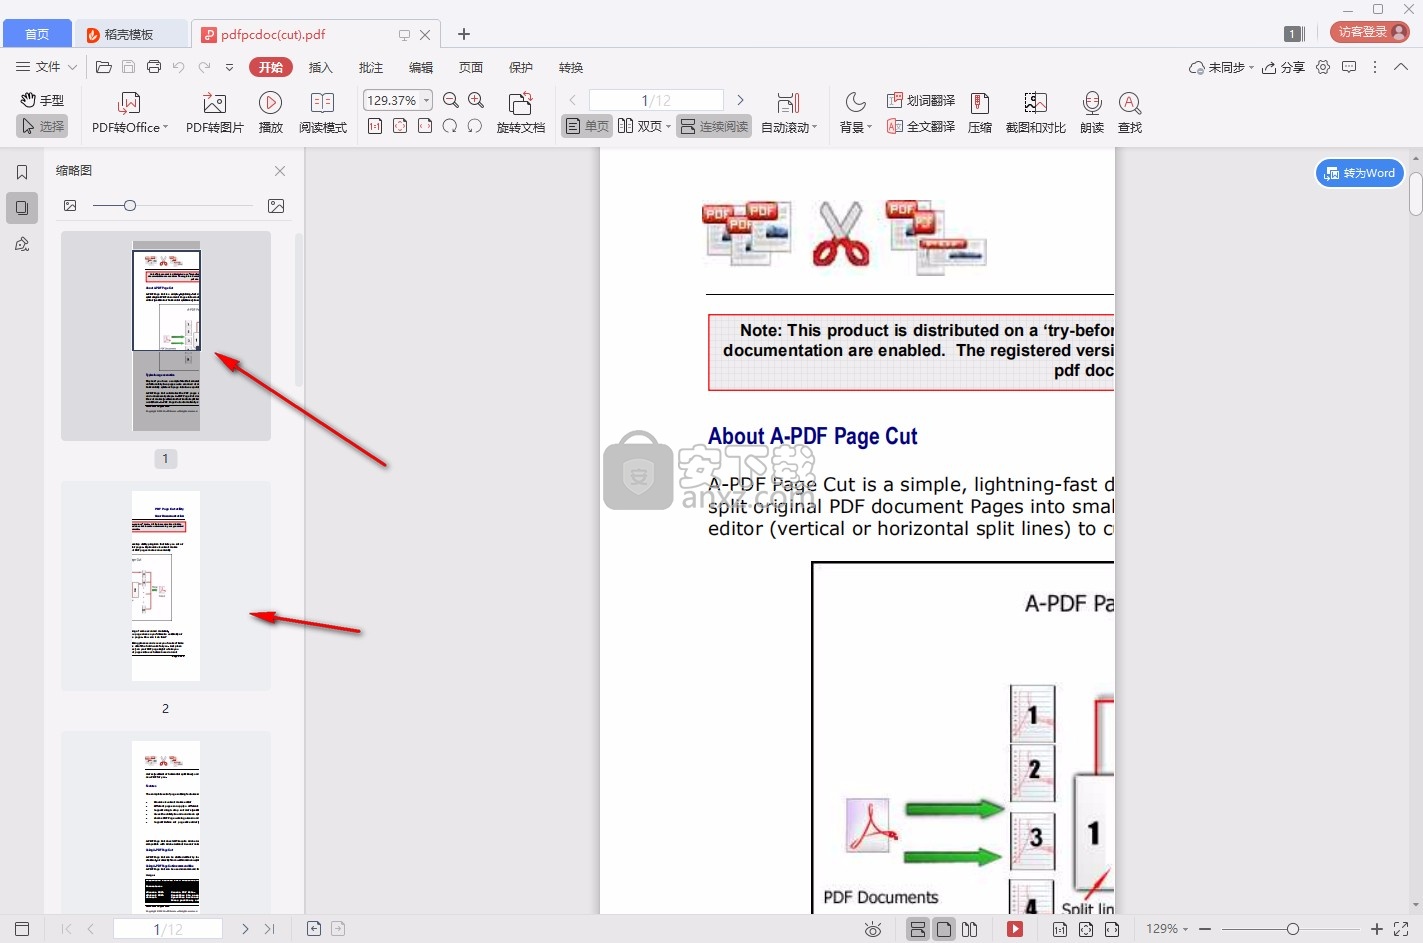
Task: Collapse the ribbon with the up chevron
Action: coord(1401,67)
